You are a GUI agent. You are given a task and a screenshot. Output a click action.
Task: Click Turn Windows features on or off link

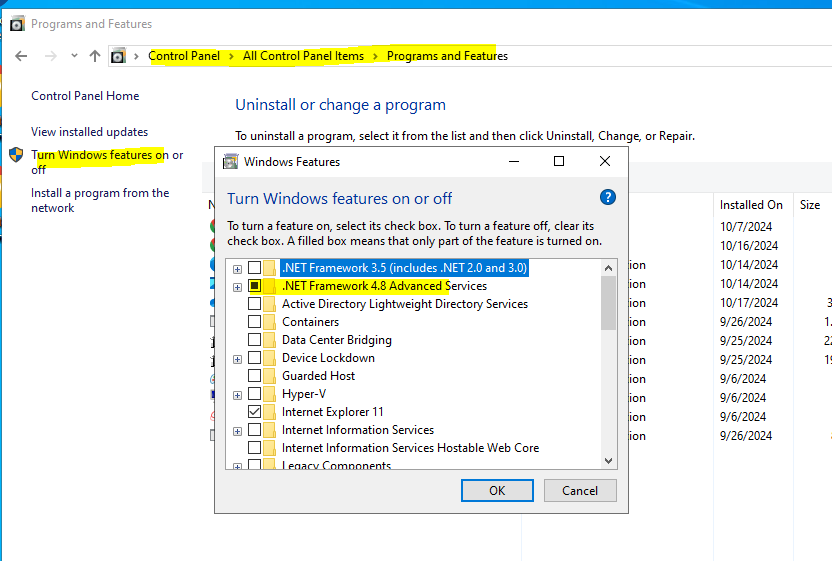[x=107, y=162]
